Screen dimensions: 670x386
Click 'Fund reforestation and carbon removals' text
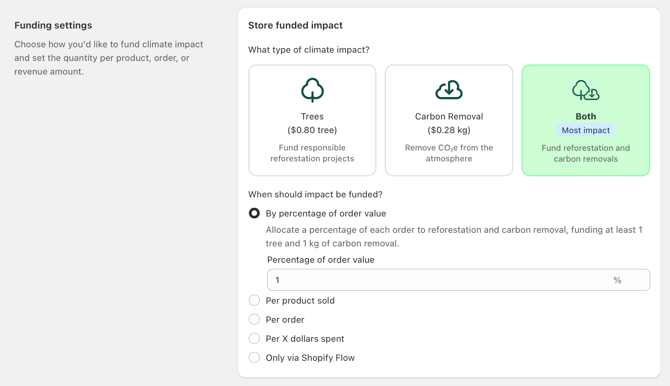tap(586, 153)
